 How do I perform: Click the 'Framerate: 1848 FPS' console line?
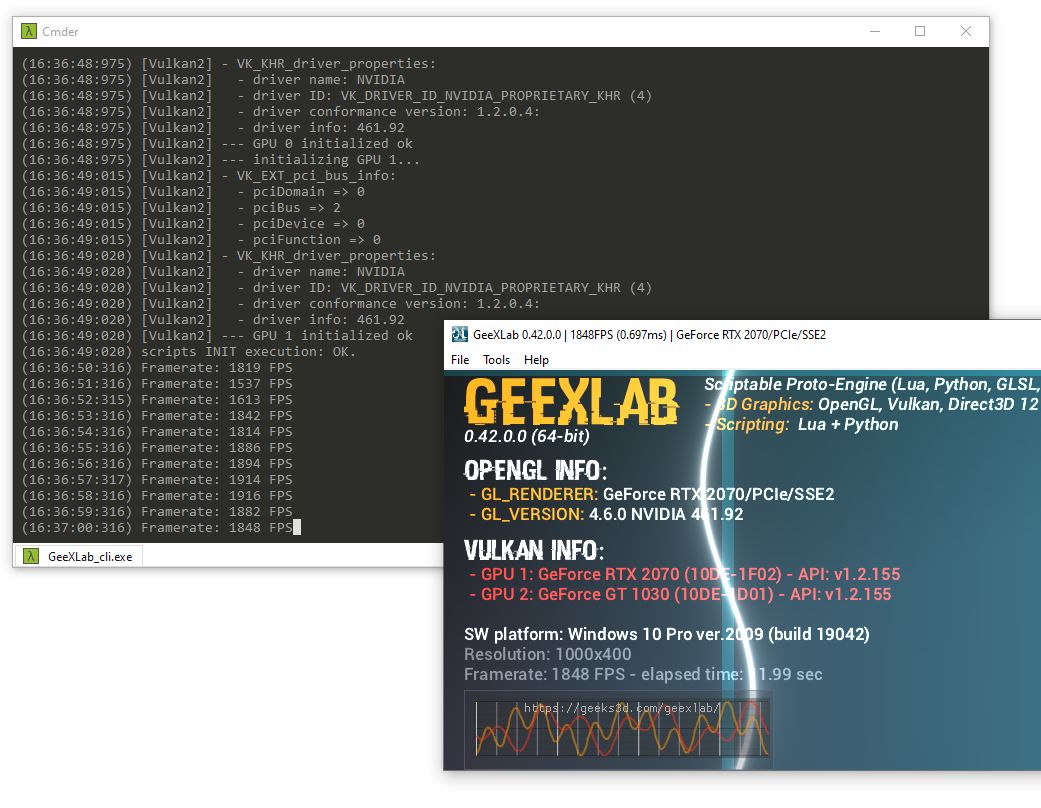157,528
